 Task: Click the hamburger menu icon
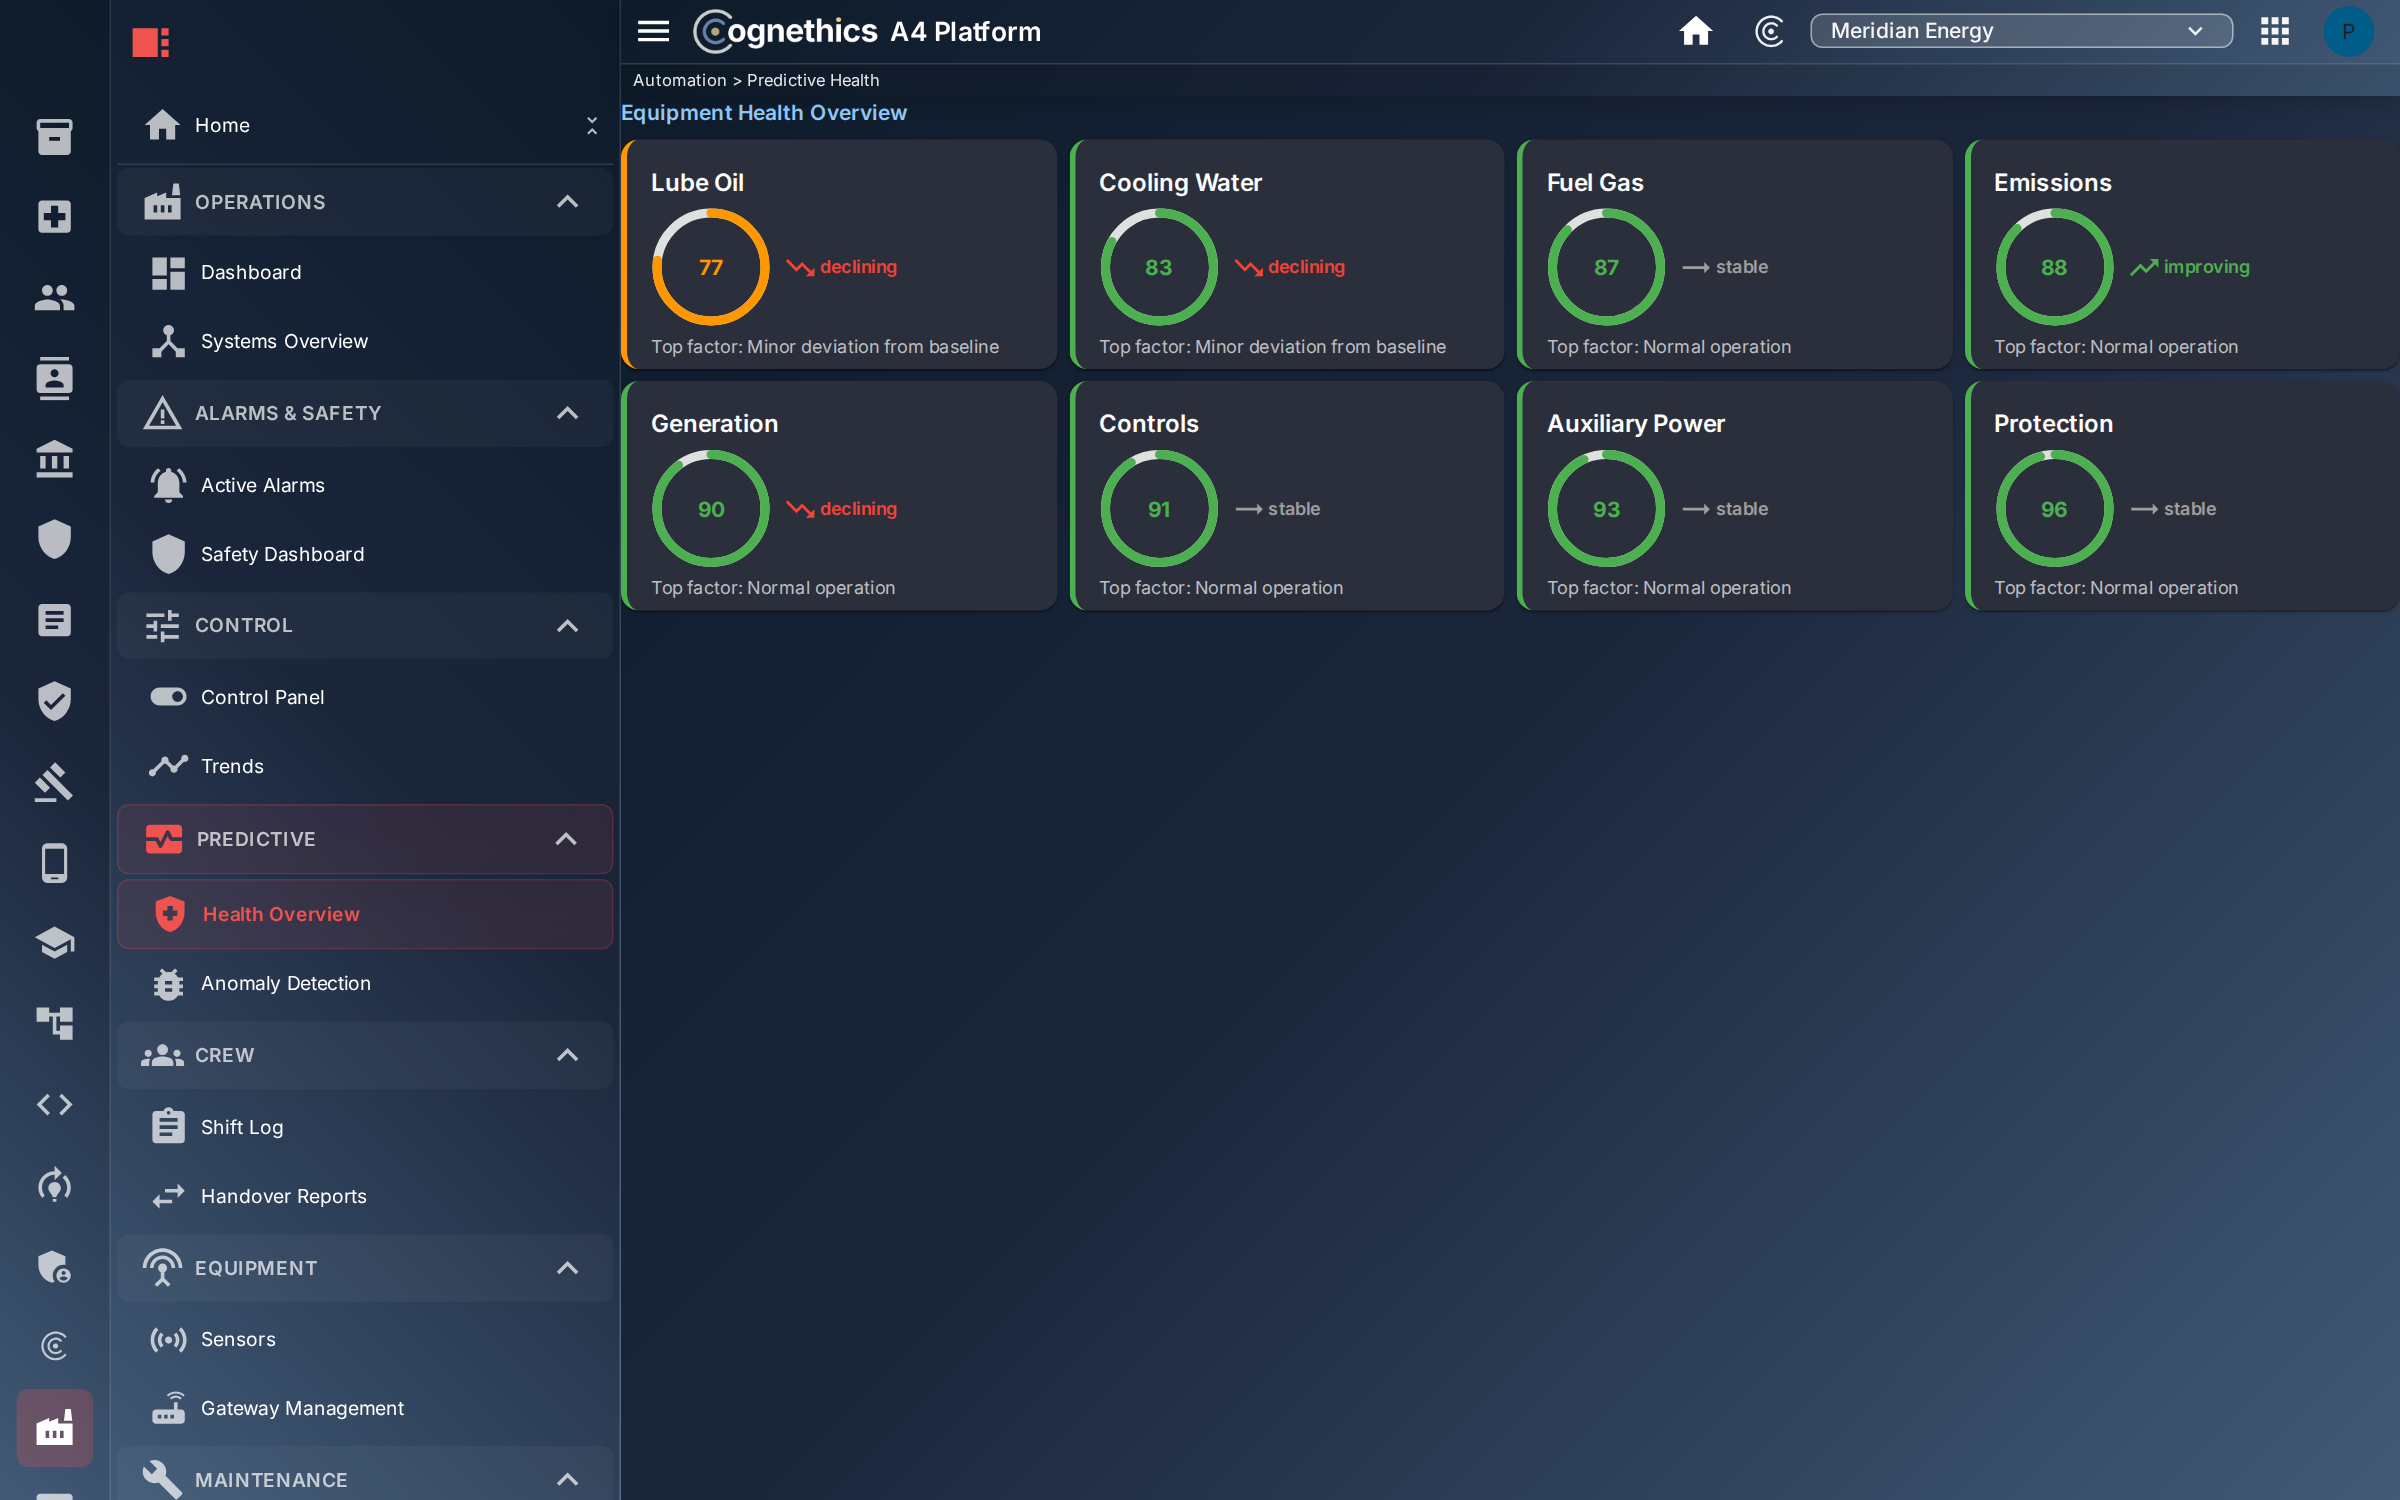(653, 31)
